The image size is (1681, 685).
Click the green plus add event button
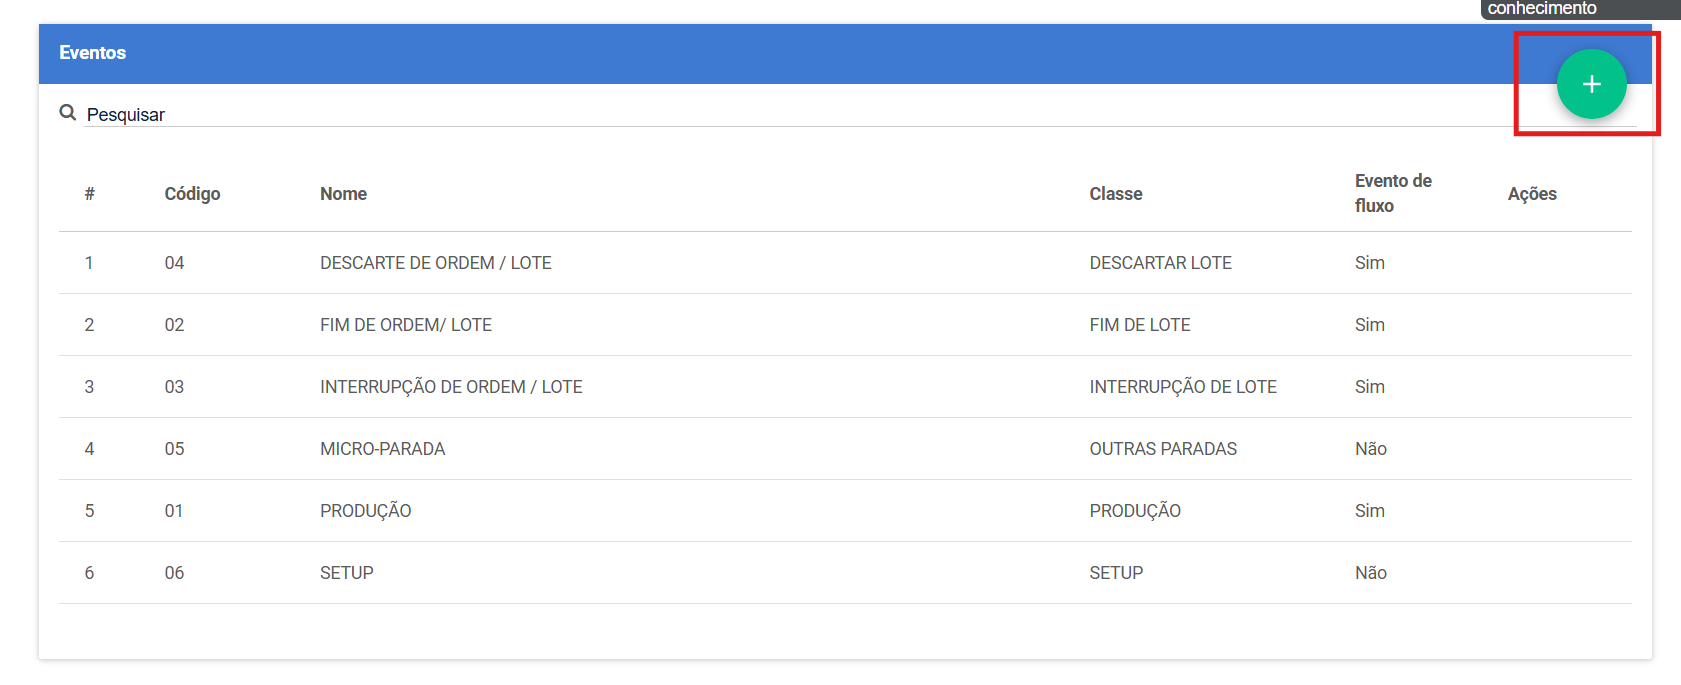coord(1591,84)
